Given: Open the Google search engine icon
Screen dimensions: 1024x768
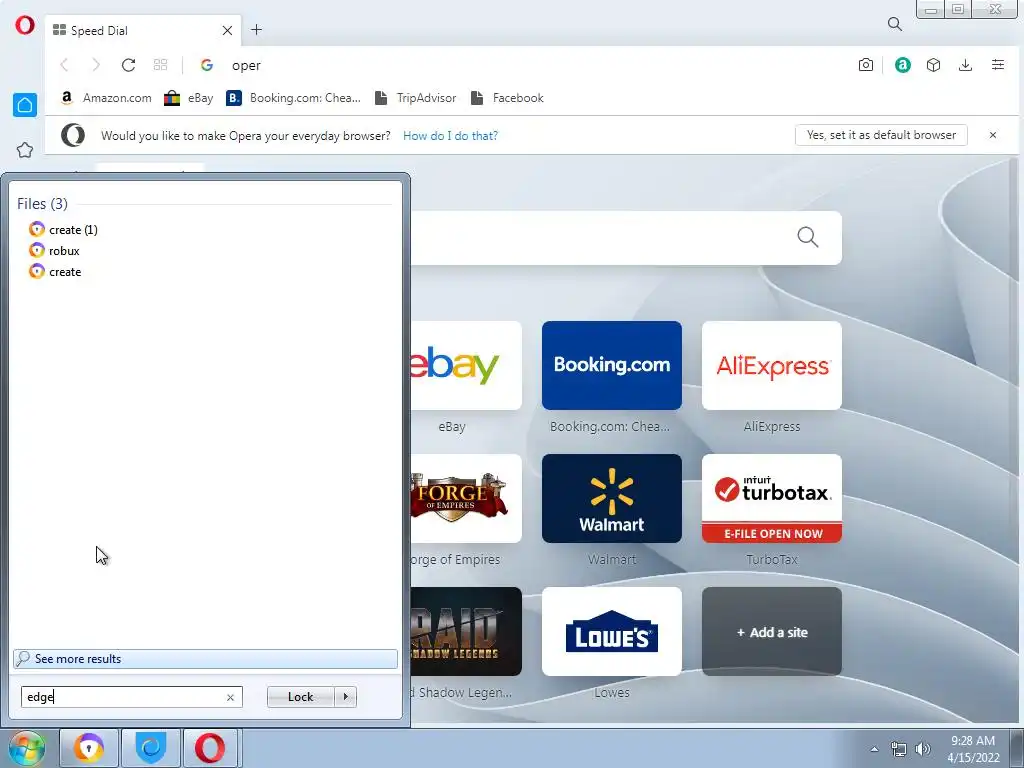Looking at the screenshot, I should [207, 65].
